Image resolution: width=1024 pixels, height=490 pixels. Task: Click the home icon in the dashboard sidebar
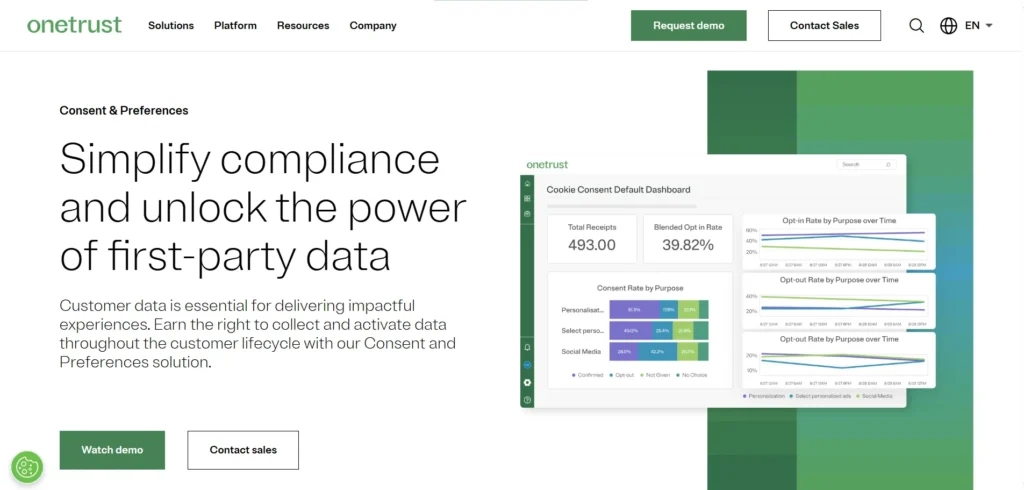[527, 184]
